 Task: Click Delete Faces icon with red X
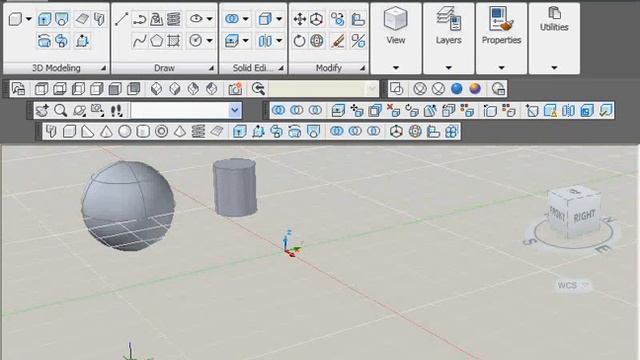pyautogui.click(x=393, y=110)
